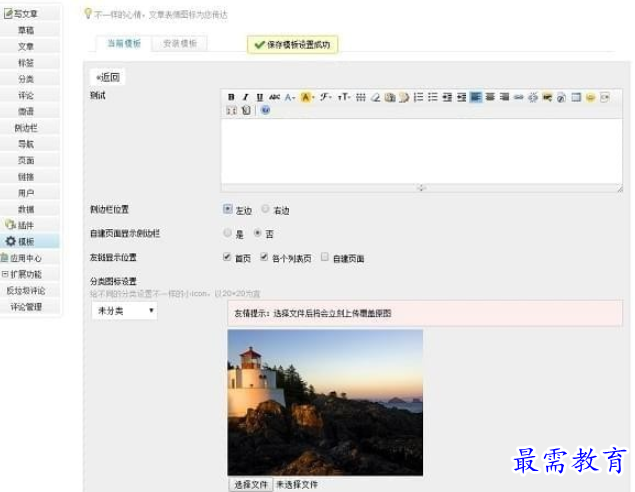Open the font size dropdown
635x492 pixels.
[x=343, y=97]
